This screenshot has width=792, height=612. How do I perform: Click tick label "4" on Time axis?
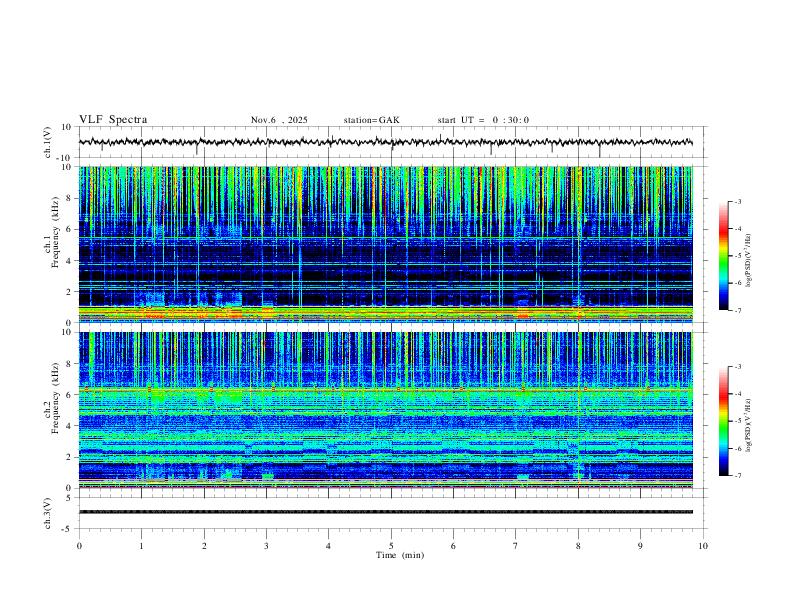point(328,546)
